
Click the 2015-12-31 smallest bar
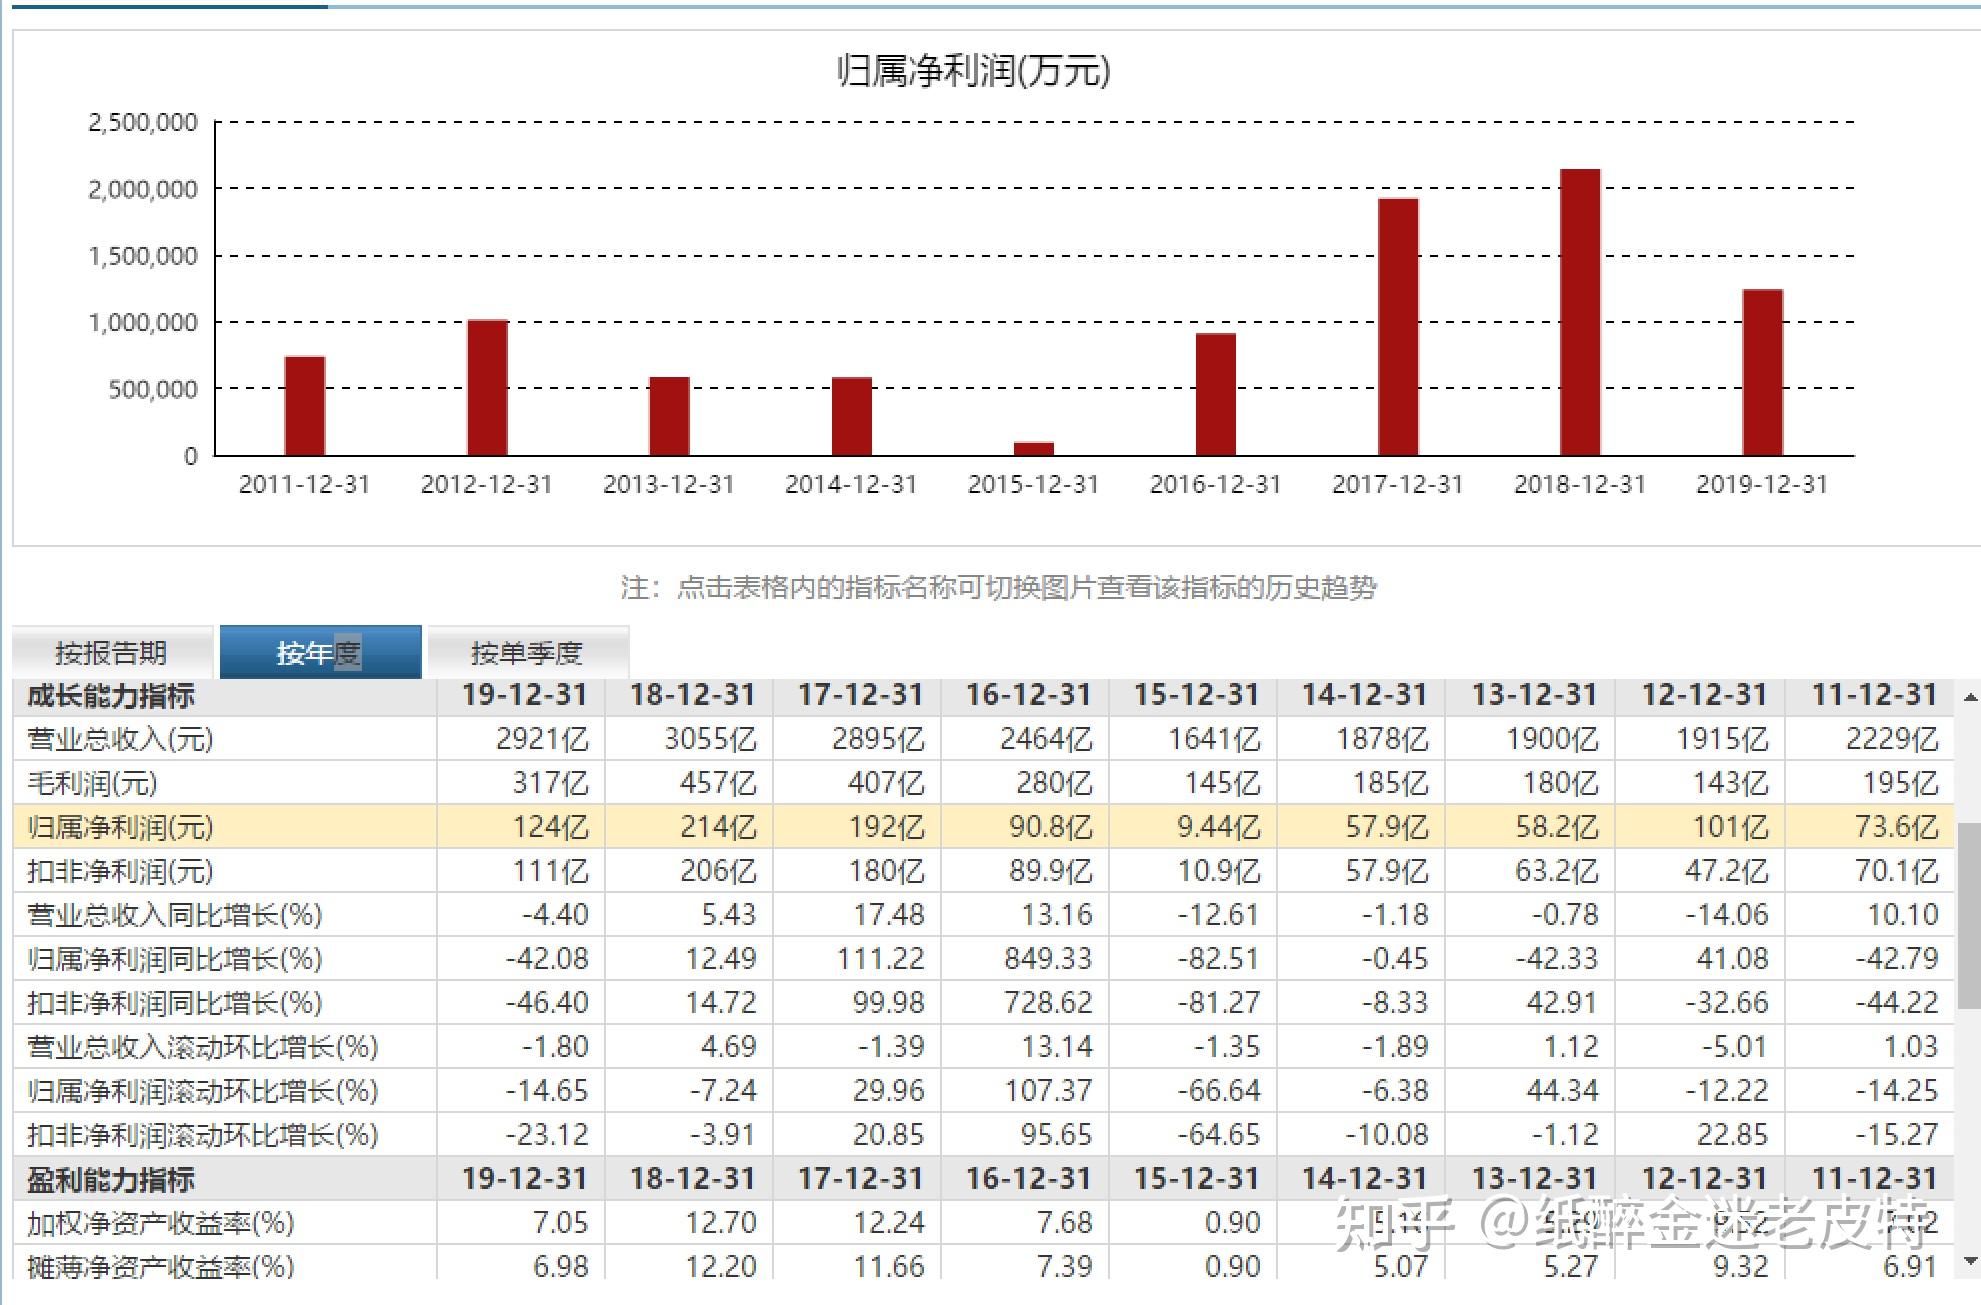(1033, 448)
